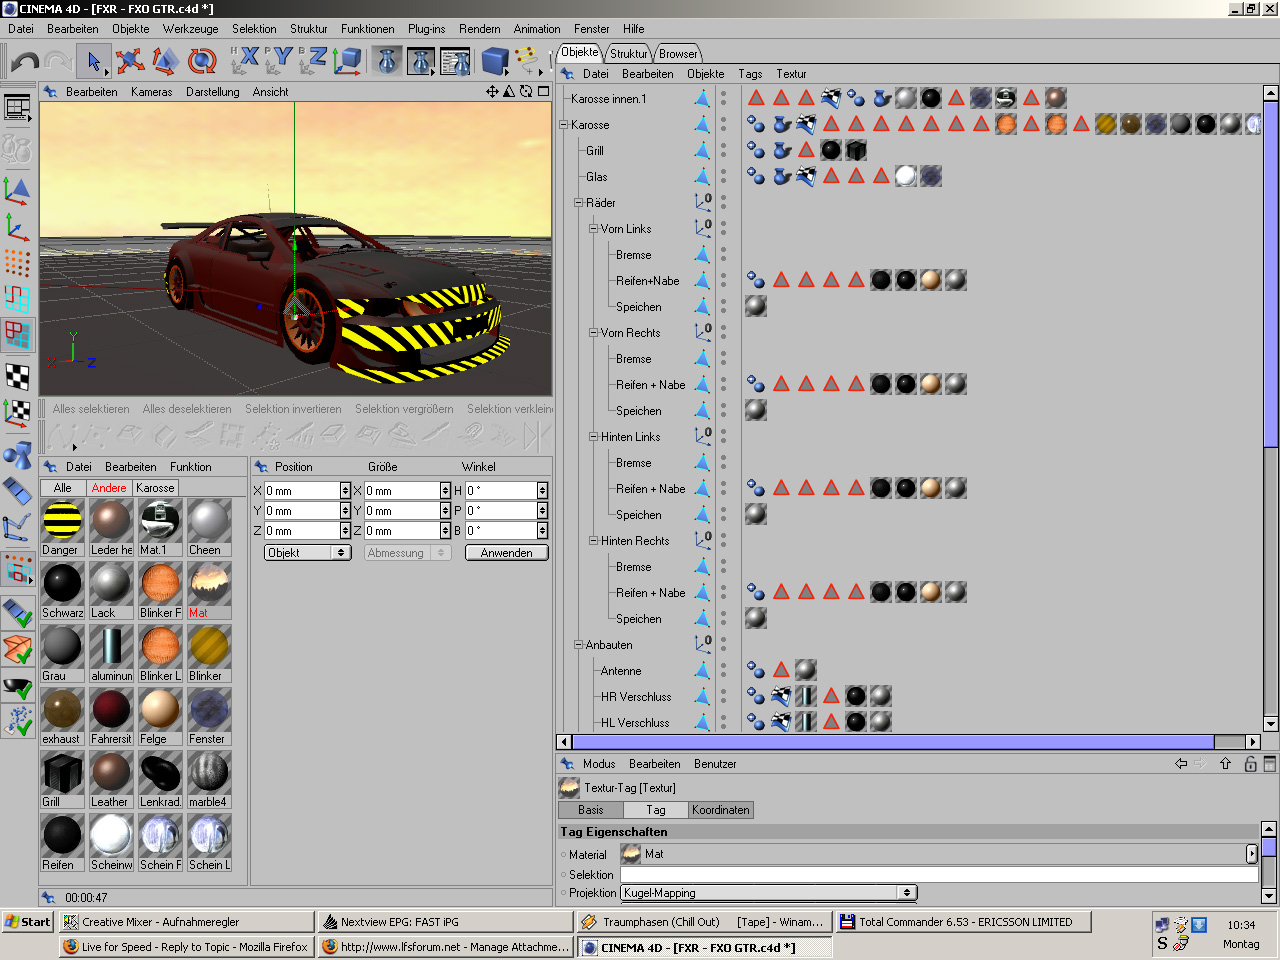
Task: Toggle the Y axis lock
Action: coord(281,60)
